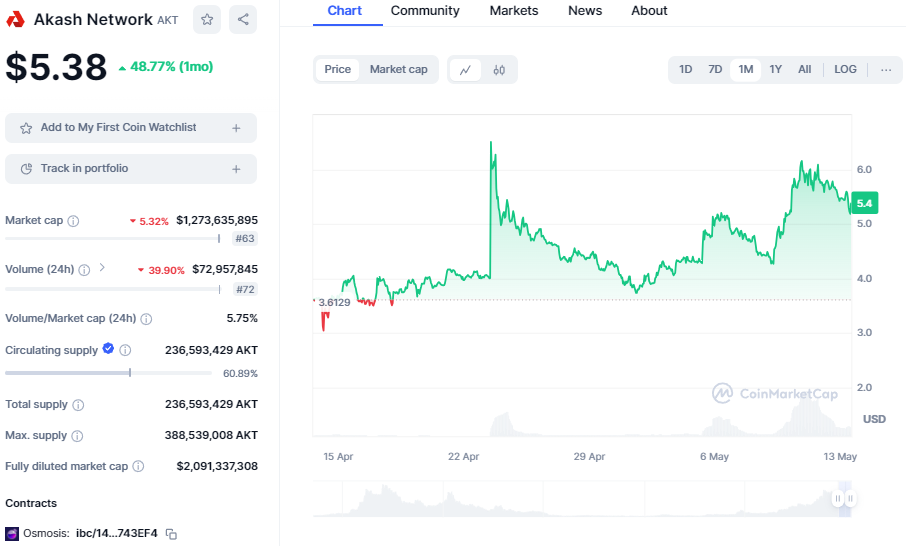Click the 5.75% volume ratio value
The width and height of the screenshot is (906, 546).
click(x=242, y=318)
